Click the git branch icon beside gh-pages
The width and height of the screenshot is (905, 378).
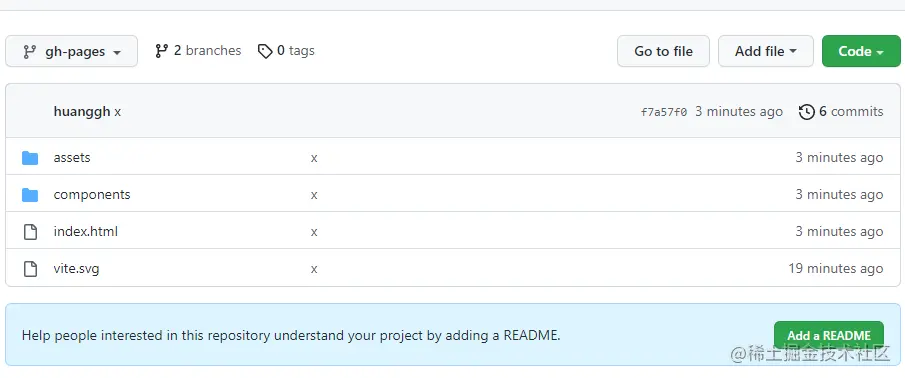29,52
